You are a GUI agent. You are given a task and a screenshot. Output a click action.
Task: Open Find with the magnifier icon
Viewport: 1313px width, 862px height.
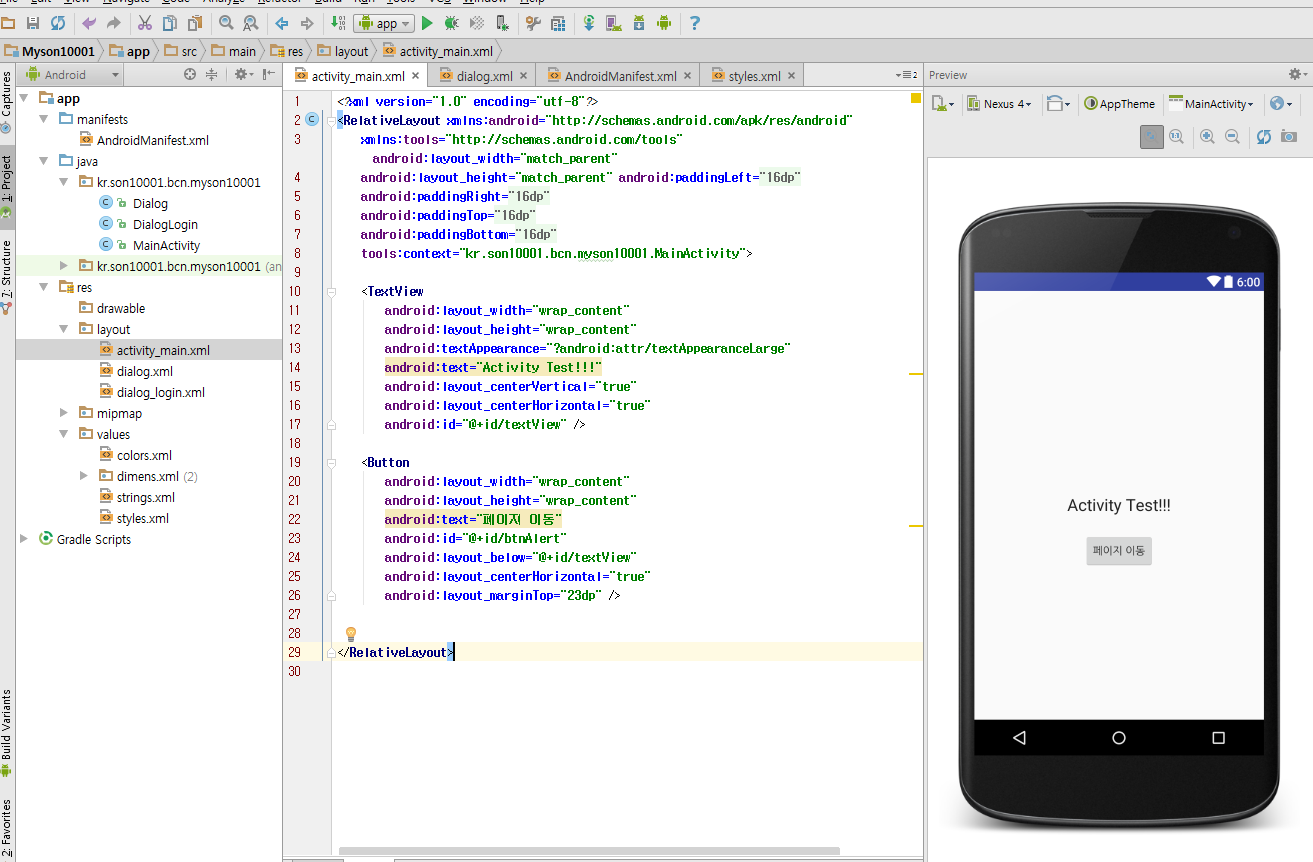point(226,23)
